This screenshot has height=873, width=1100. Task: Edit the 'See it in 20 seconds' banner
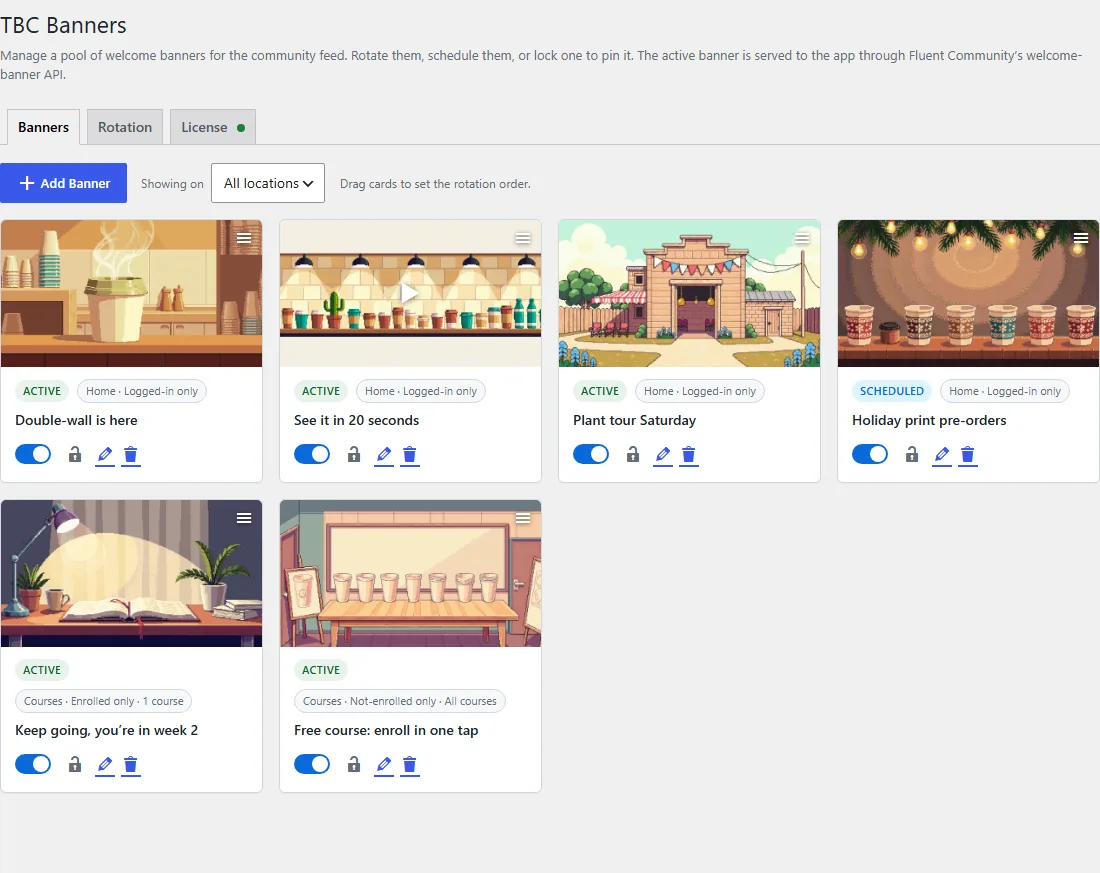pos(384,455)
